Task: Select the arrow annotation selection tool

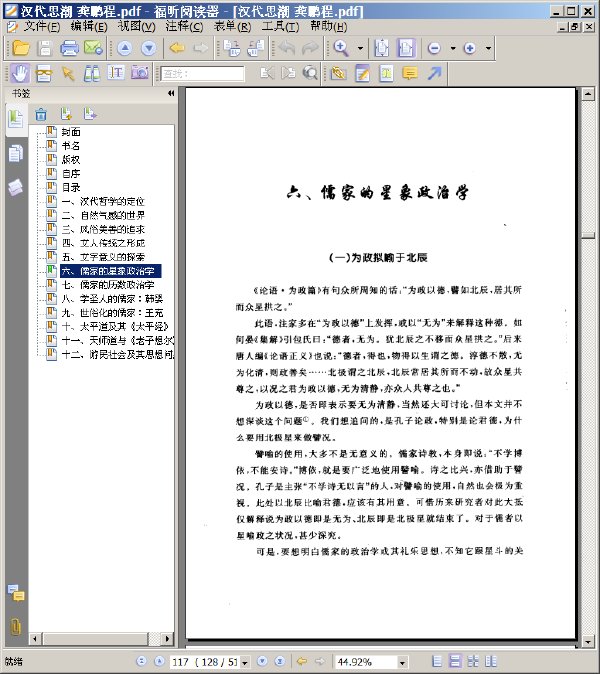Action: click(67, 74)
